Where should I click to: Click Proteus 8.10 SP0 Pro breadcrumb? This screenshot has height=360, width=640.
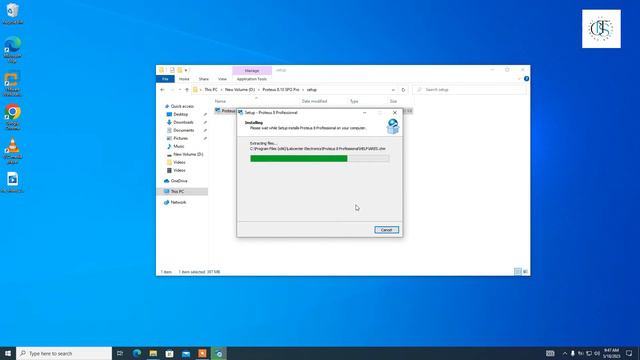tap(281, 90)
